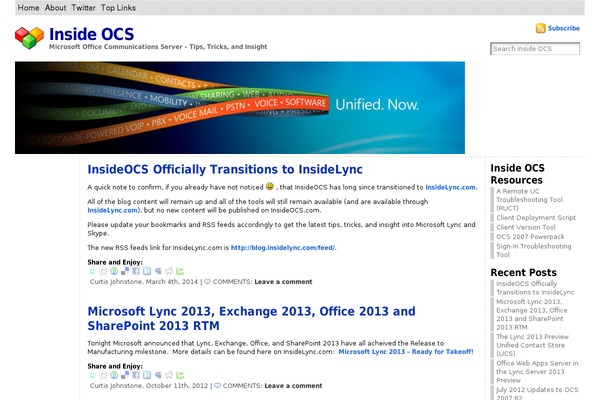
Task: Click the Unified. Now. banner image
Action: pos(240,108)
